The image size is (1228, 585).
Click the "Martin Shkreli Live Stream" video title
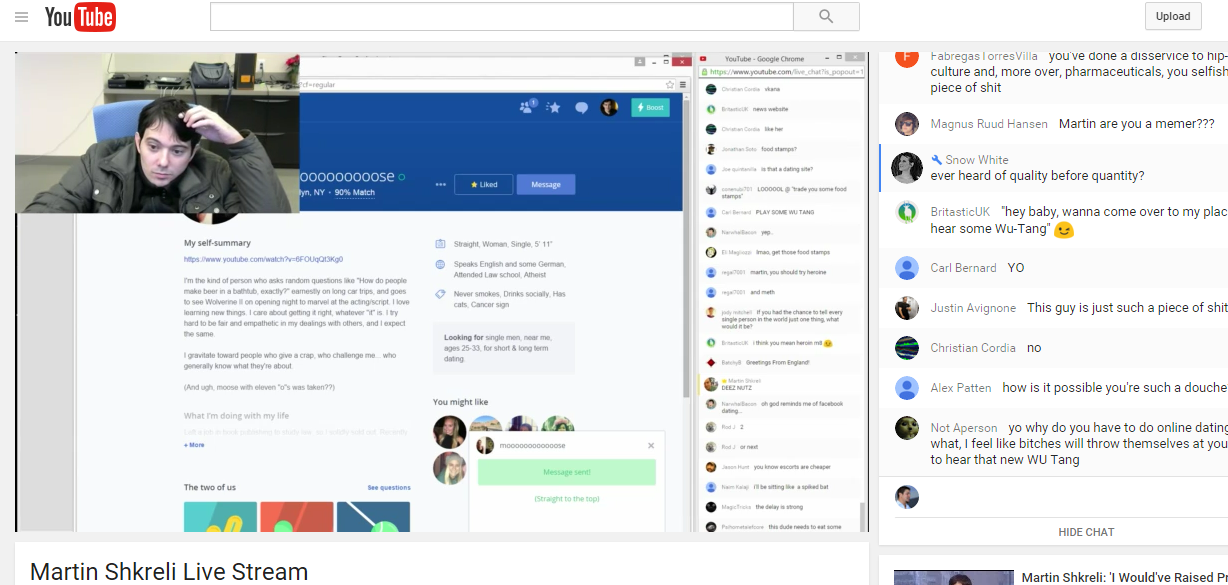click(x=169, y=572)
